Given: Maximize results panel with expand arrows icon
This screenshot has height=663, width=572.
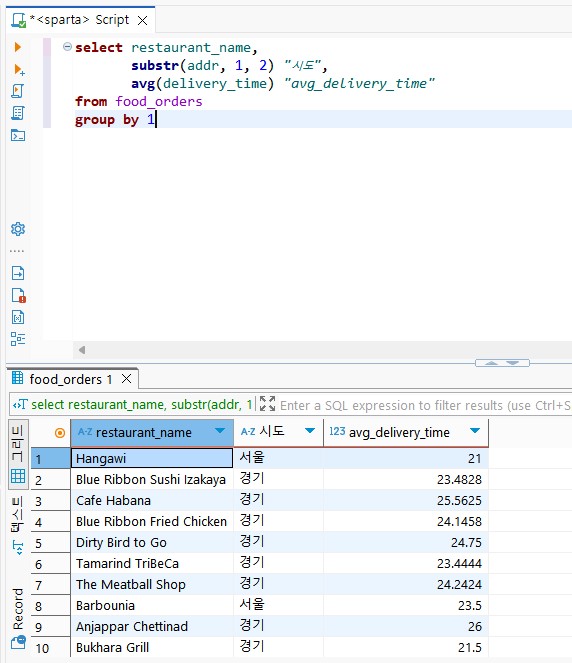Looking at the screenshot, I should click(x=267, y=404).
